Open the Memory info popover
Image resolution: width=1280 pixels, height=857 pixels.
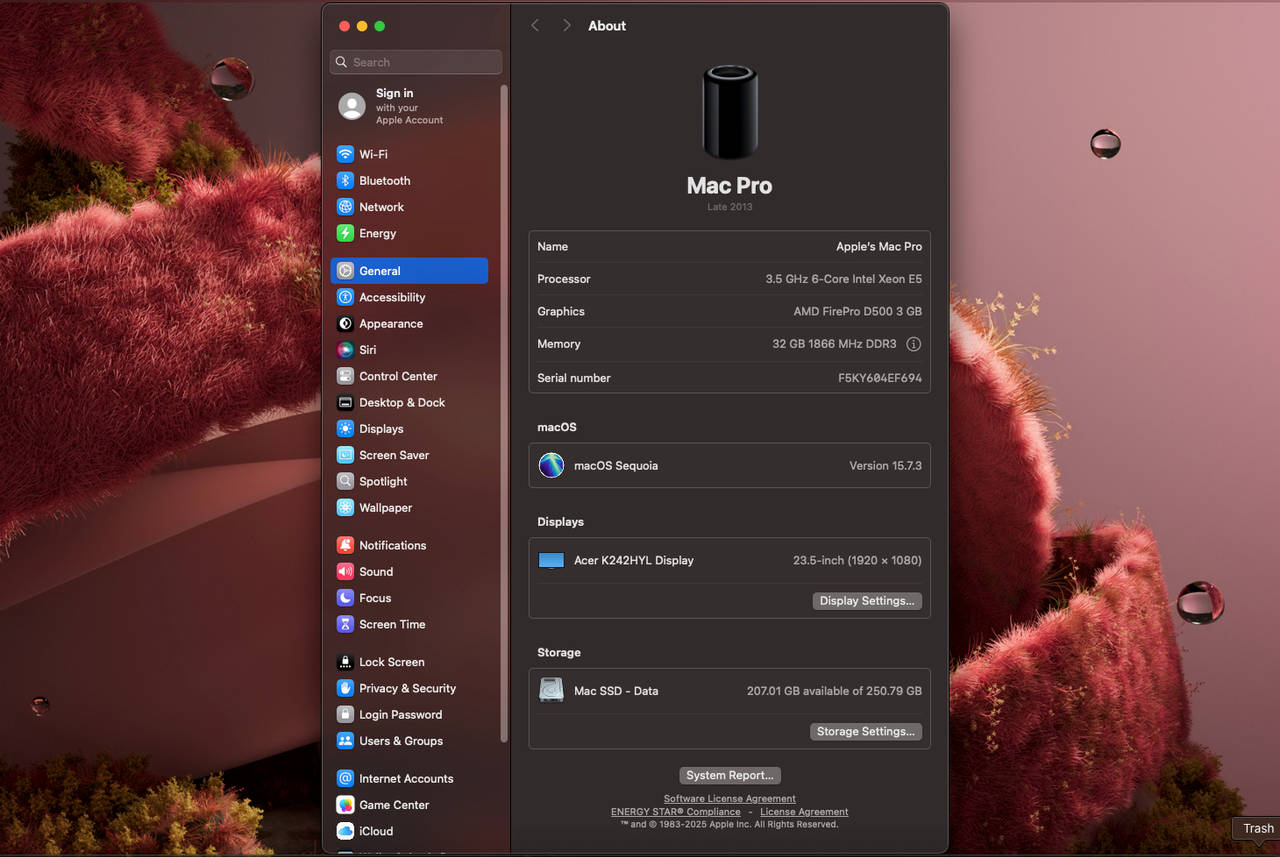pyautogui.click(x=913, y=344)
